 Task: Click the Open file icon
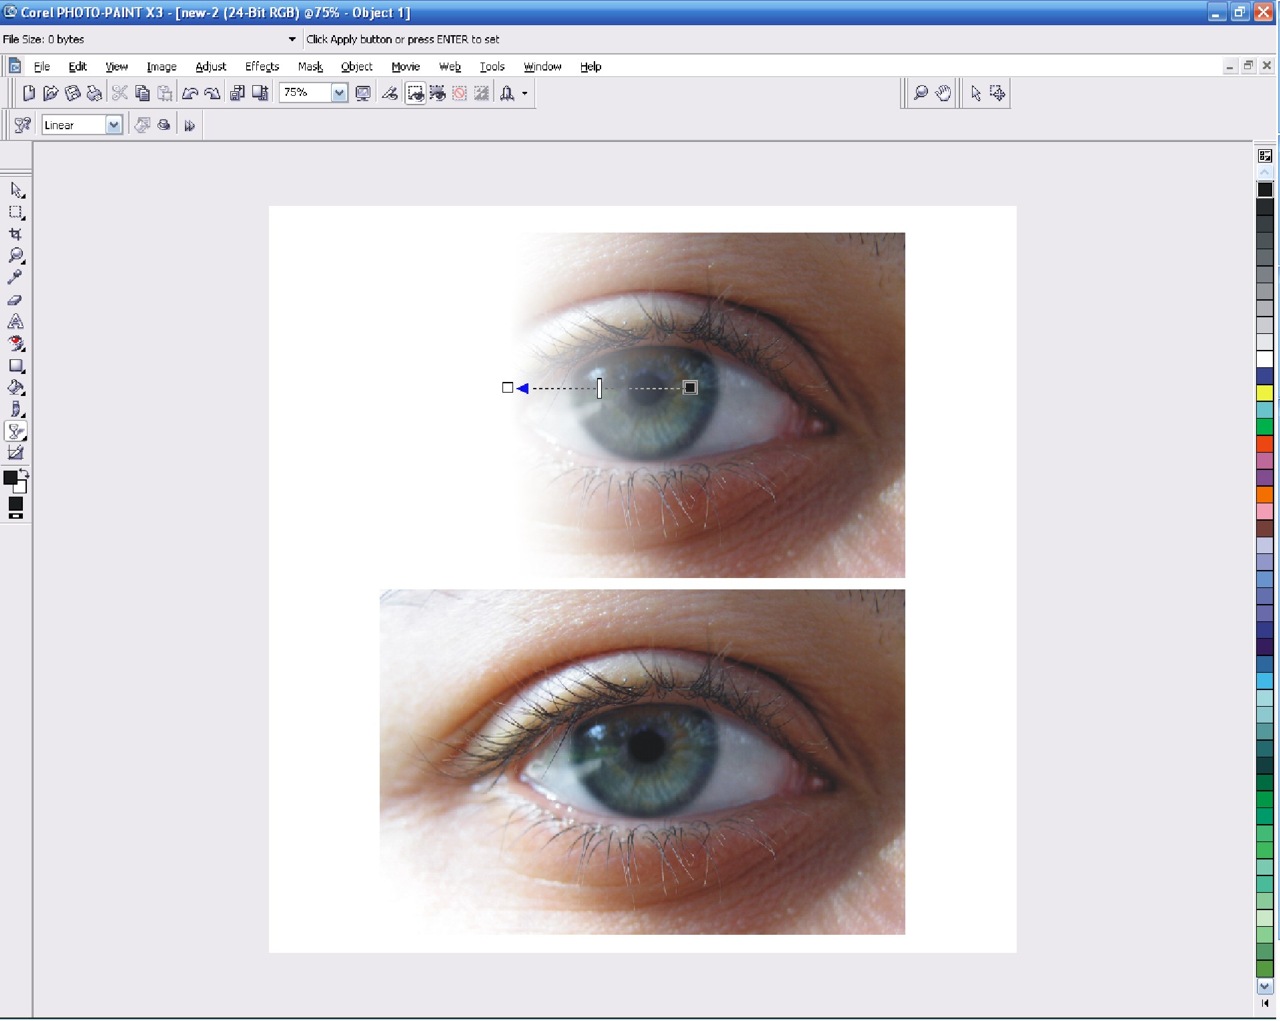pos(51,93)
